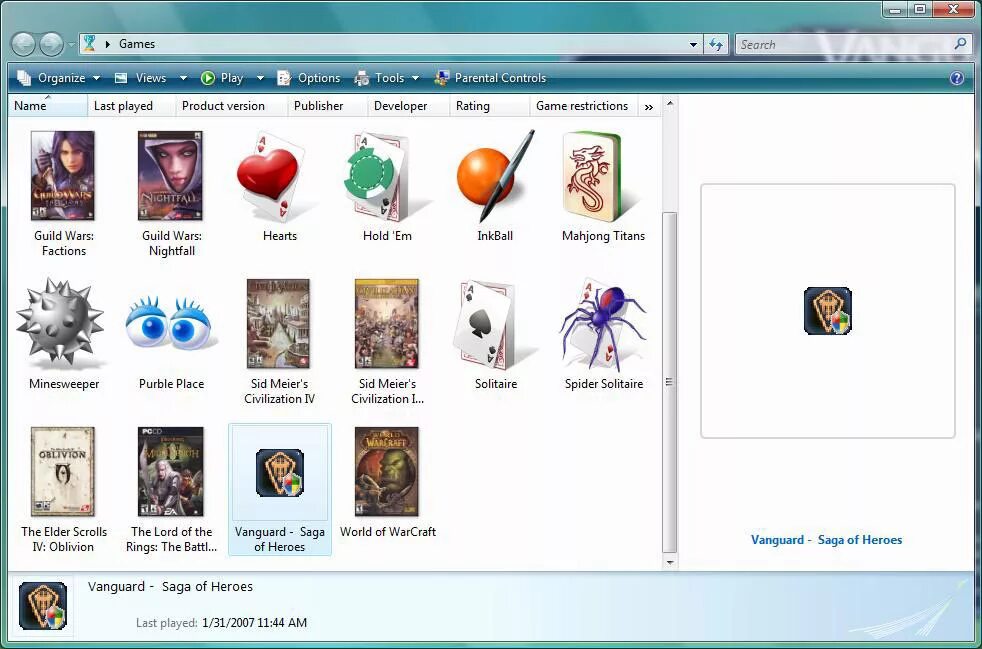Sort by the Publisher column
The width and height of the screenshot is (982, 649).
coord(327,106)
